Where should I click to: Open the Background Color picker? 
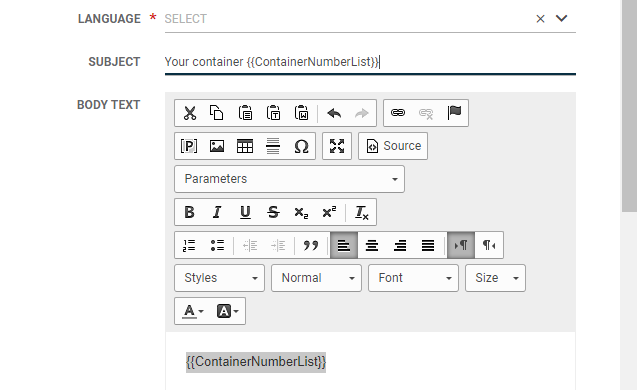(227, 311)
